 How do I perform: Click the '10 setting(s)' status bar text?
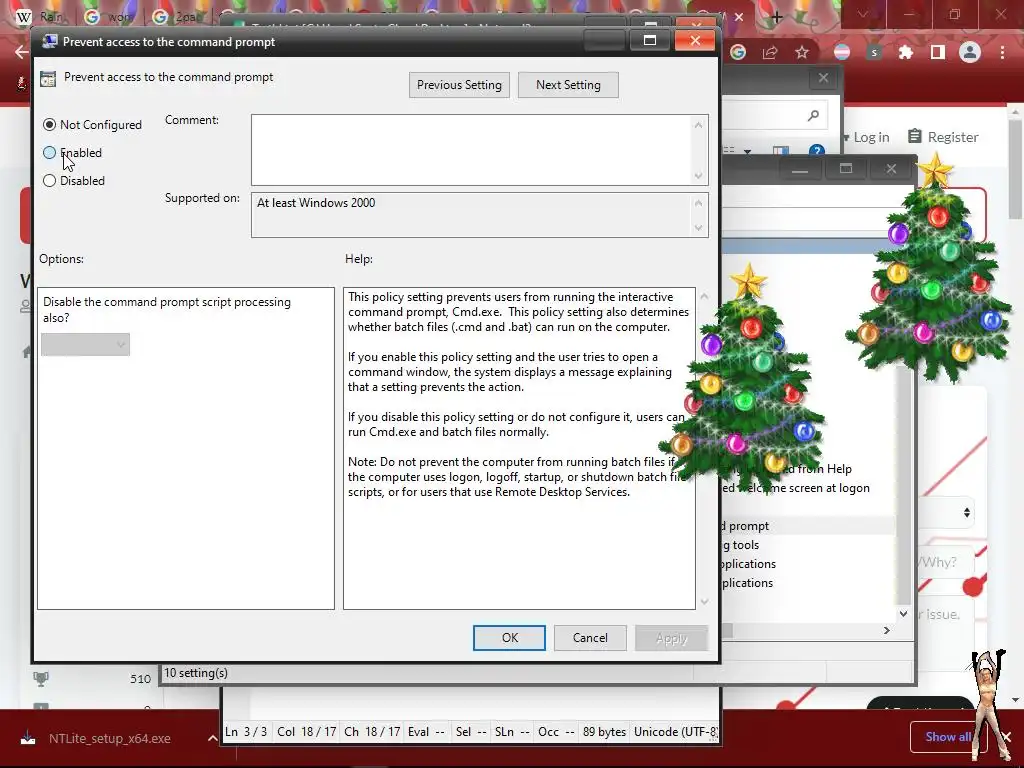tap(196, 673)
